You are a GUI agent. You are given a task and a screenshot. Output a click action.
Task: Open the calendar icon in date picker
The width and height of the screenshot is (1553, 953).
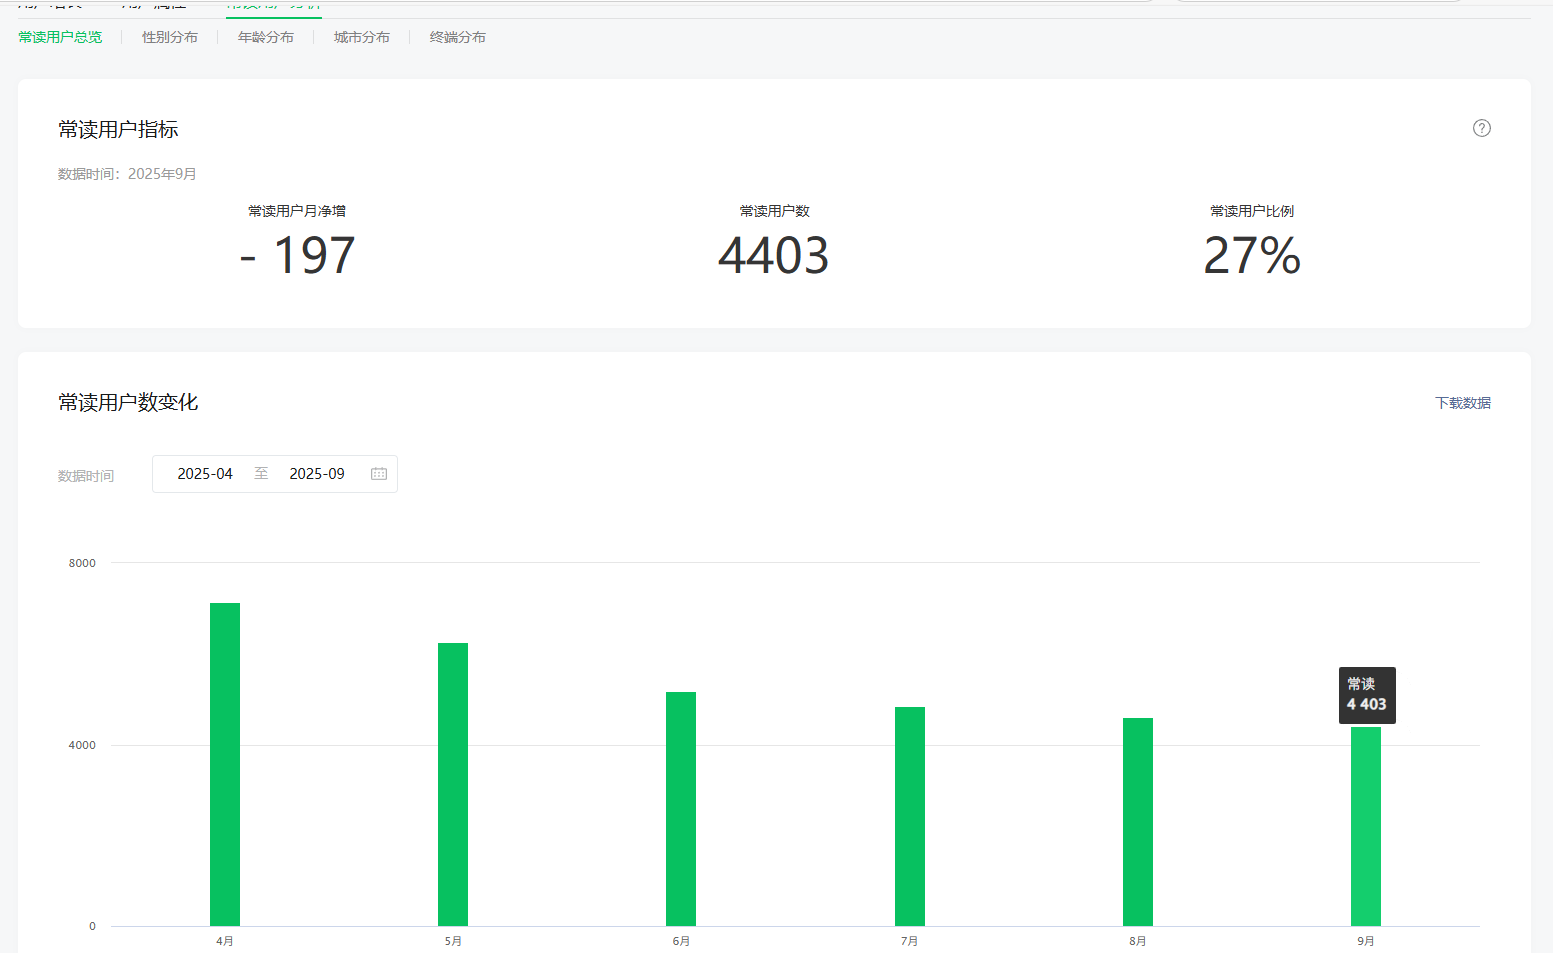379,474
